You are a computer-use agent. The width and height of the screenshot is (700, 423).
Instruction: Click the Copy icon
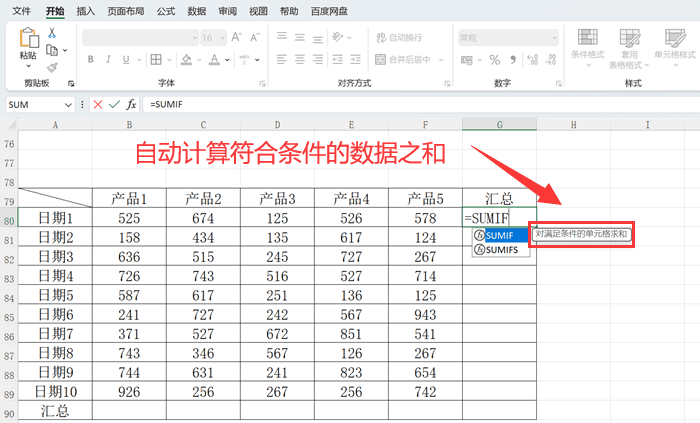[x=52, y=50]
